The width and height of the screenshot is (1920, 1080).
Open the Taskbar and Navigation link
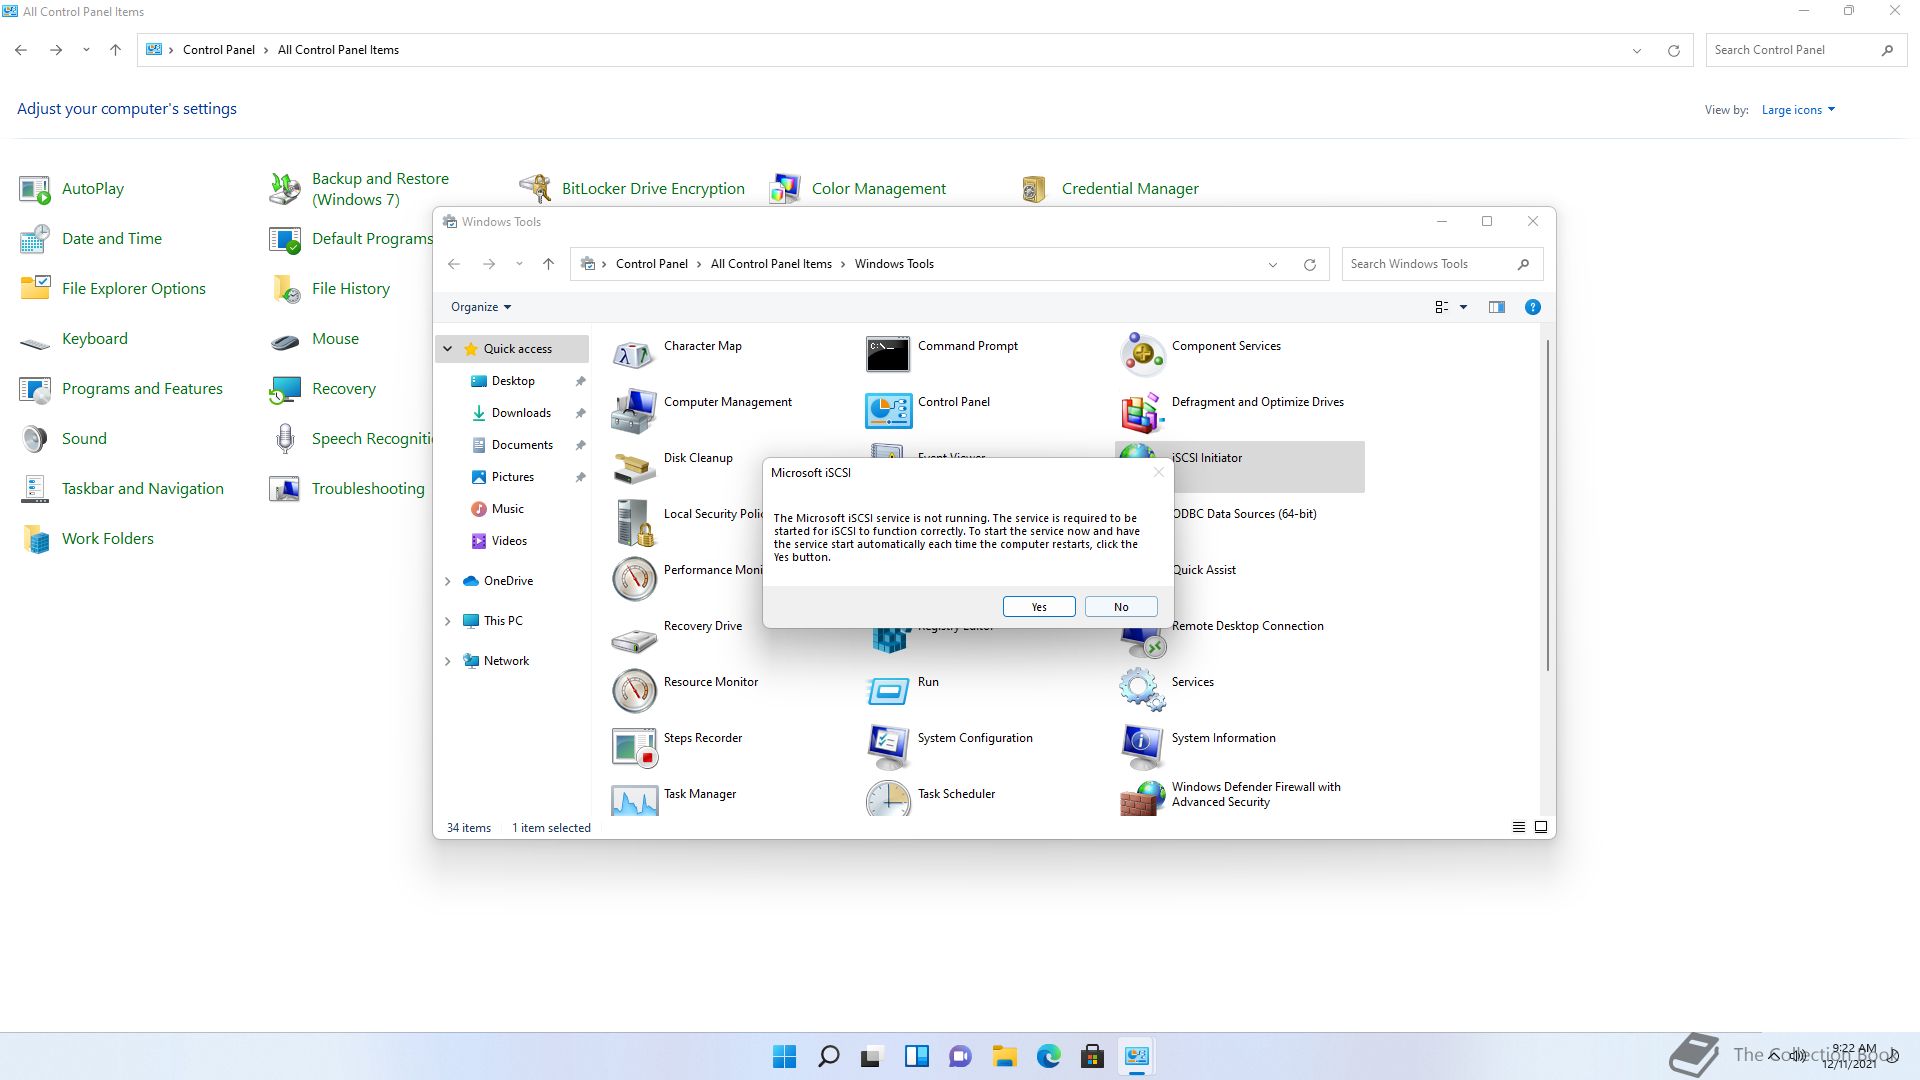143,489
